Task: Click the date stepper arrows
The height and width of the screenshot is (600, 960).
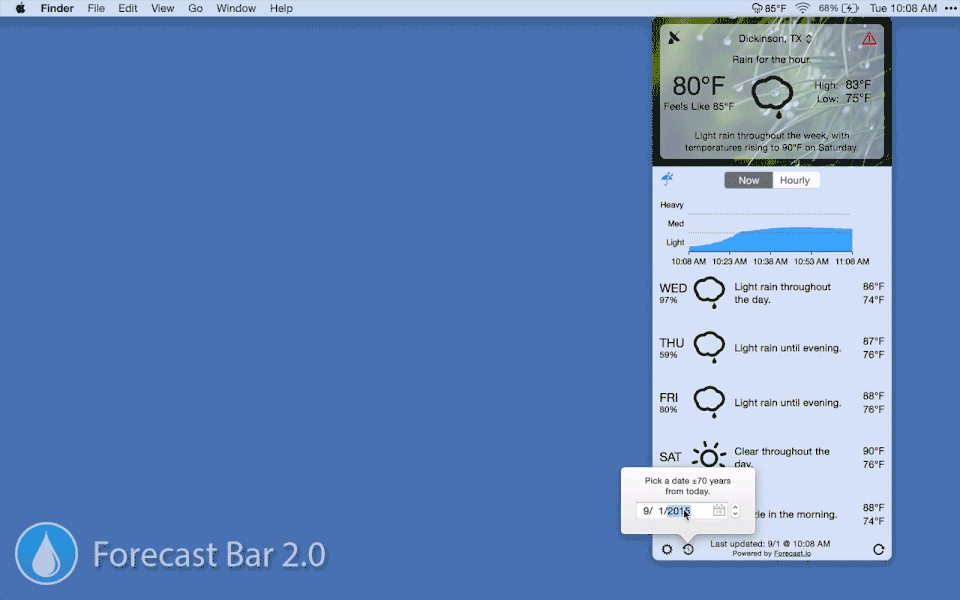Action: click(735, 511)
